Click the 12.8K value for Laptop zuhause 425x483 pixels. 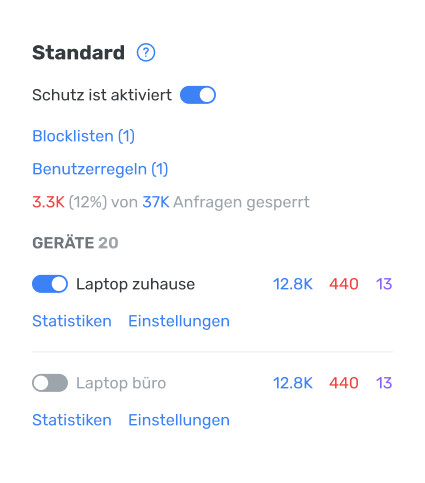pyautogui.click(x=293, y=284)
